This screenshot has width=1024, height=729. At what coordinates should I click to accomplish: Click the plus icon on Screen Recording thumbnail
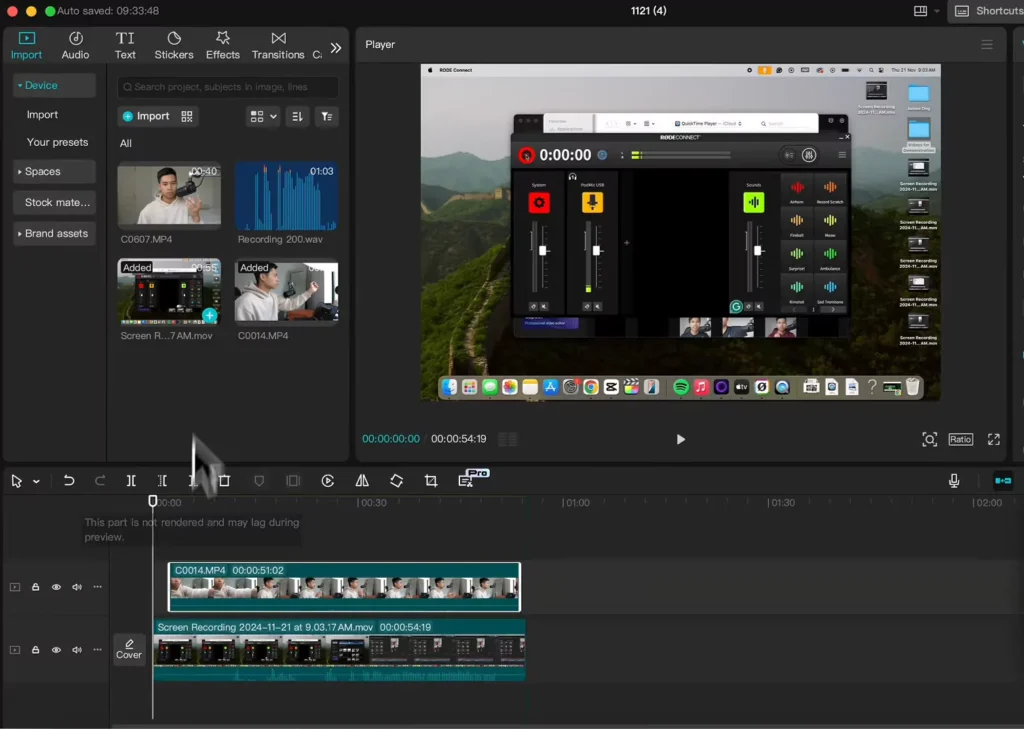[210, 316]
